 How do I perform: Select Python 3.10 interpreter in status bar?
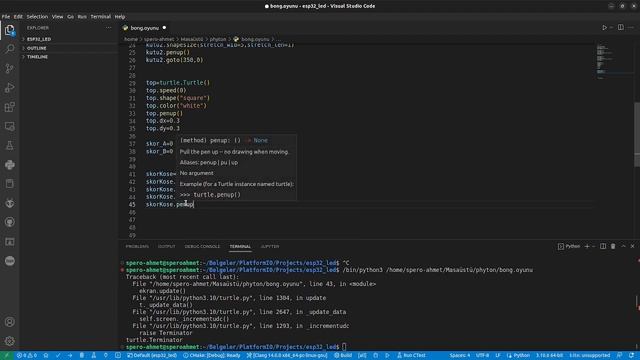pyautogui.click(x=549, y=356)
